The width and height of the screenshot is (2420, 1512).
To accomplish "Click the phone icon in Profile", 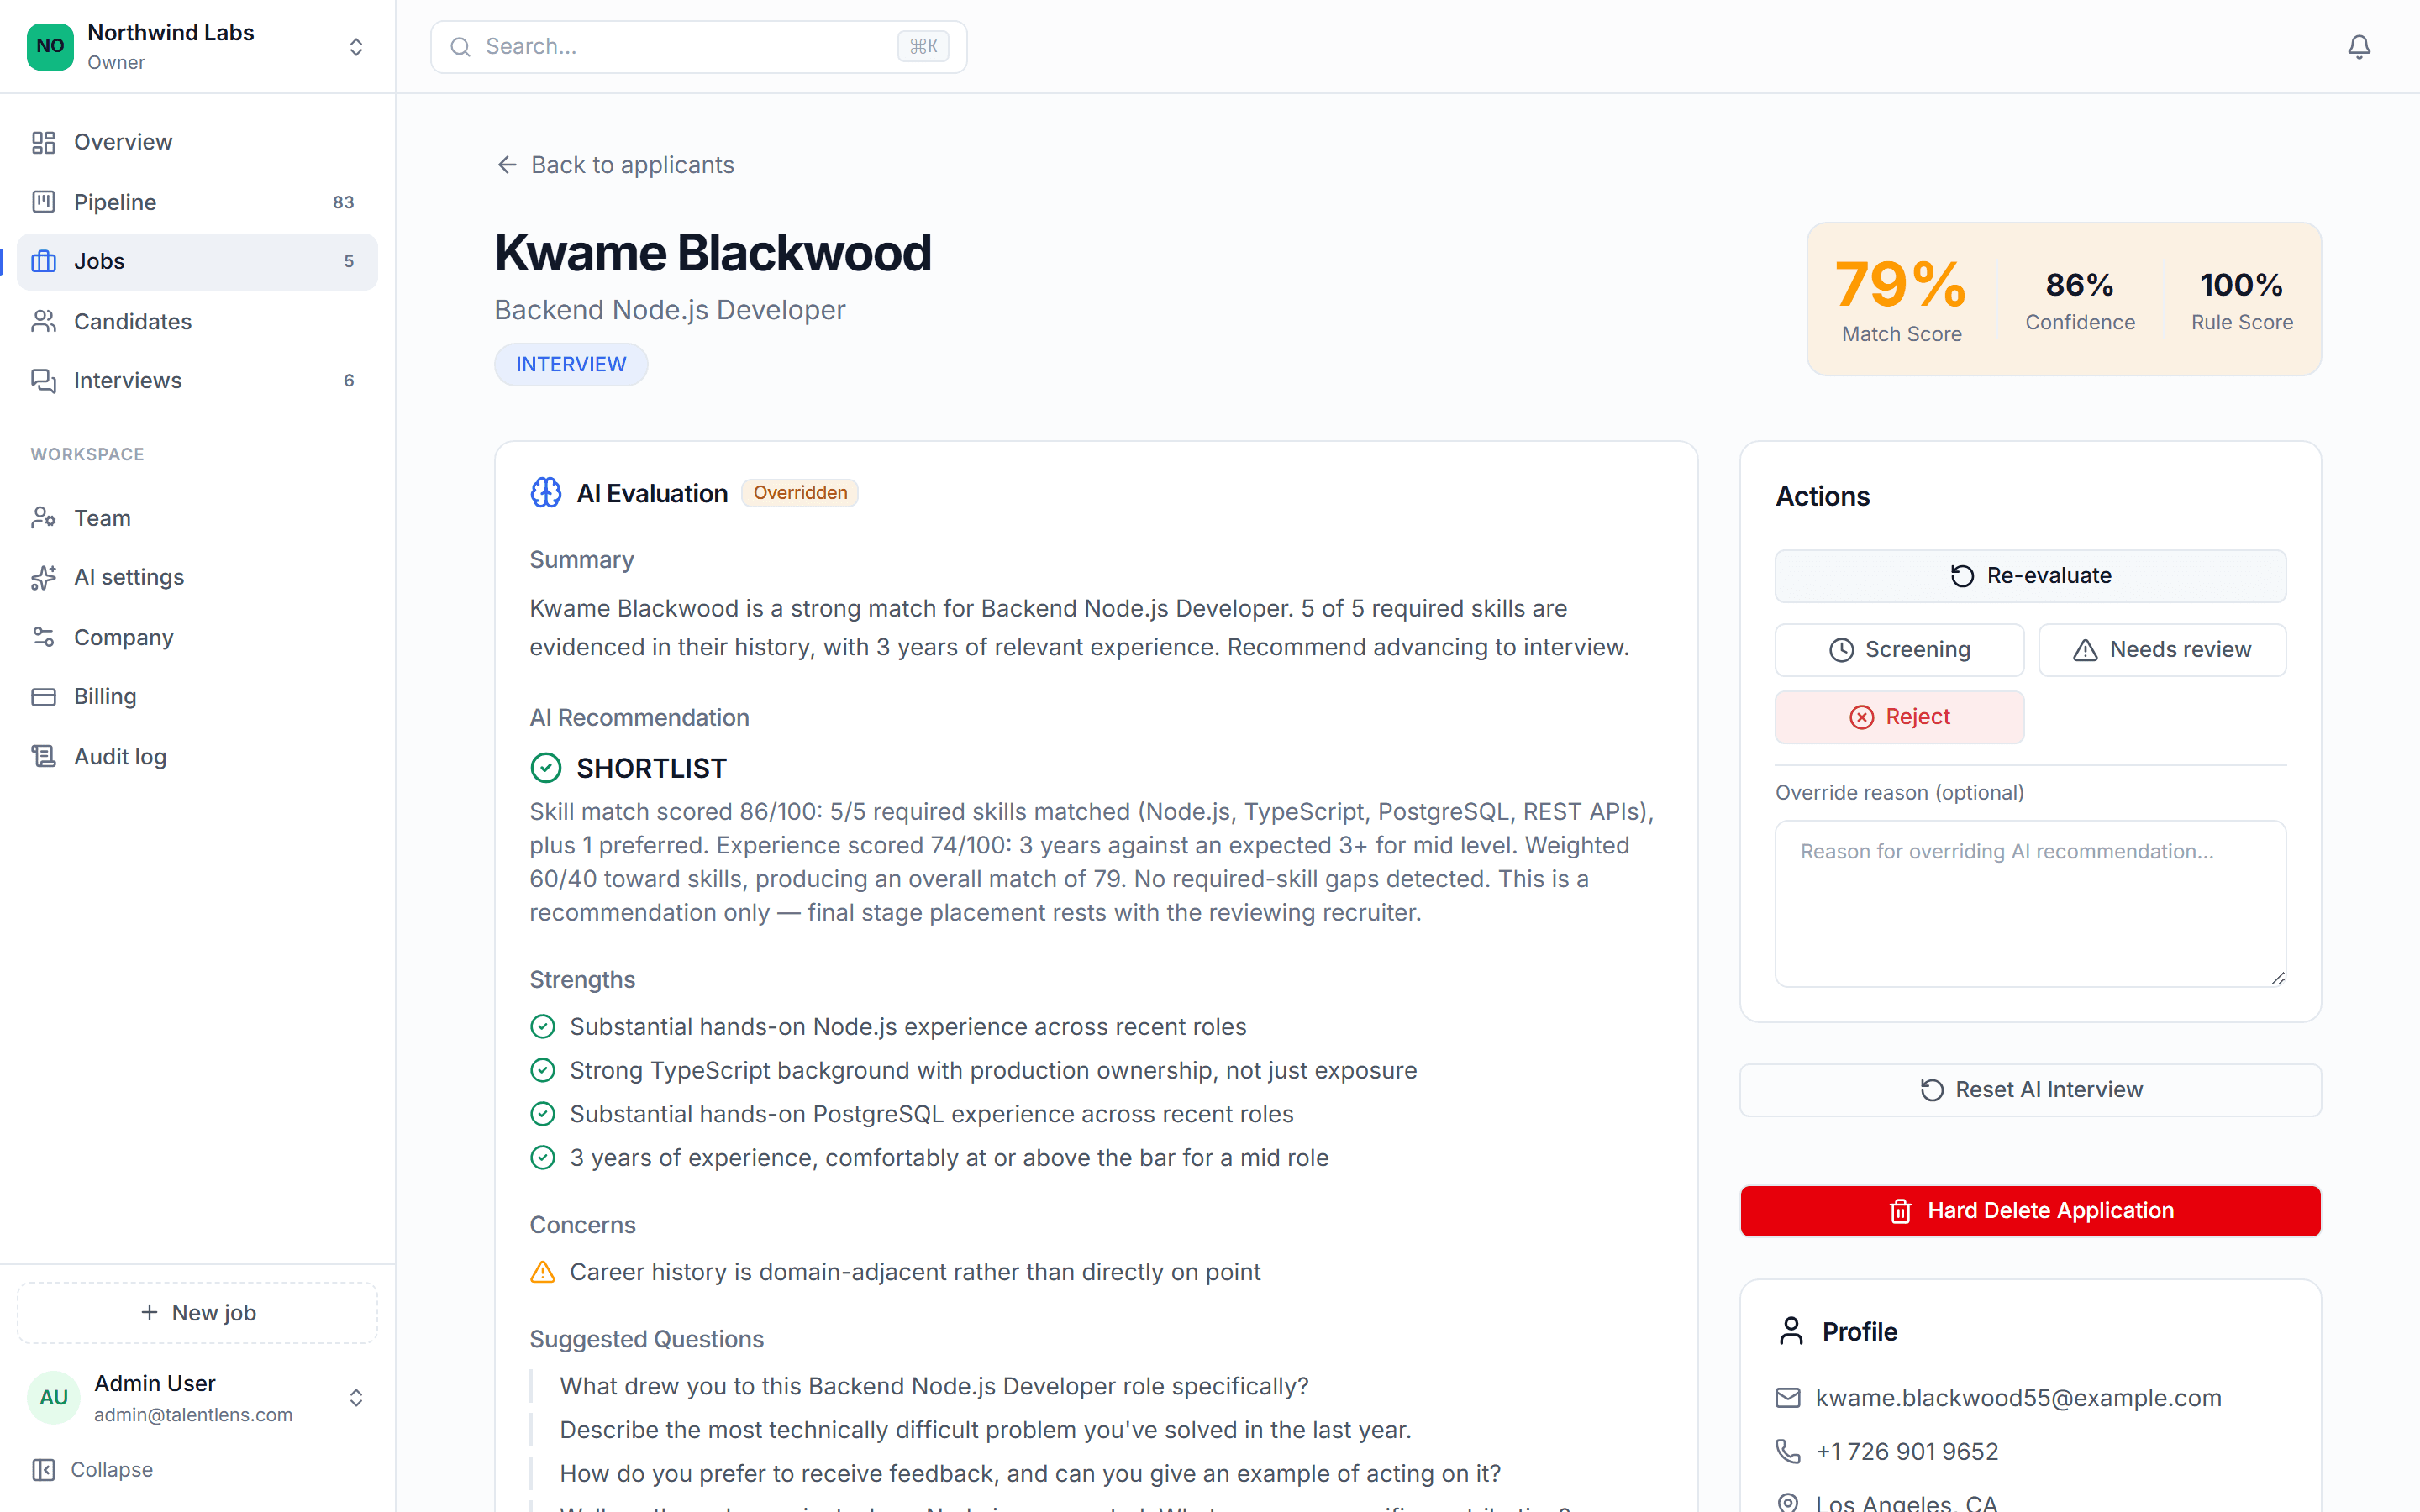I will tap(1788, 1451).
